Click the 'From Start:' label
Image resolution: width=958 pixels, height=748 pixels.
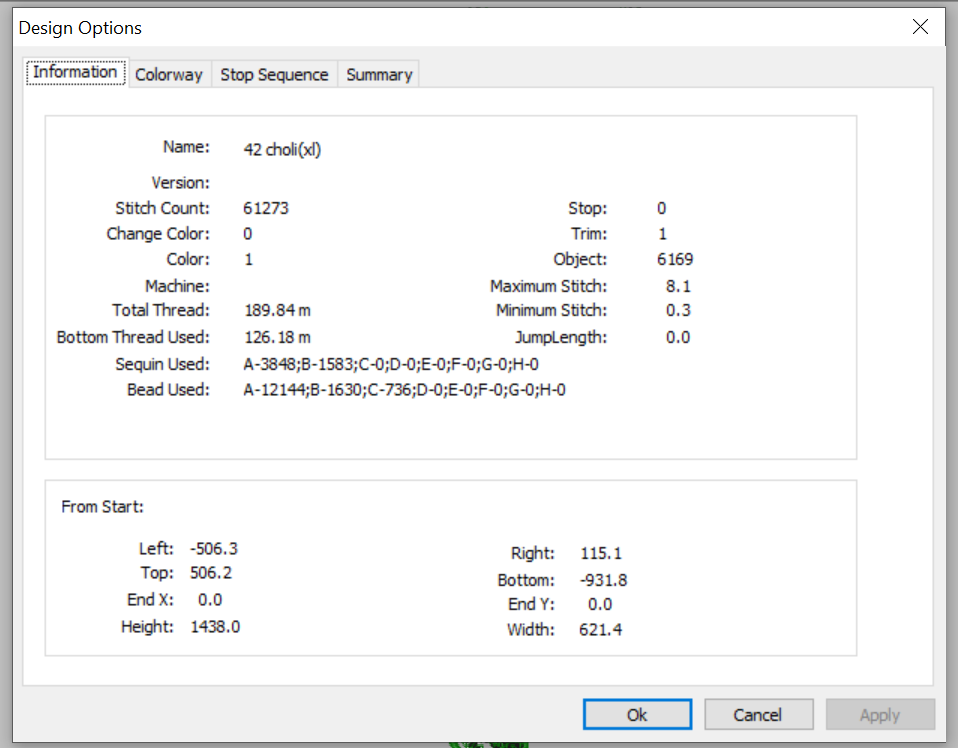[x=103, y=507]
